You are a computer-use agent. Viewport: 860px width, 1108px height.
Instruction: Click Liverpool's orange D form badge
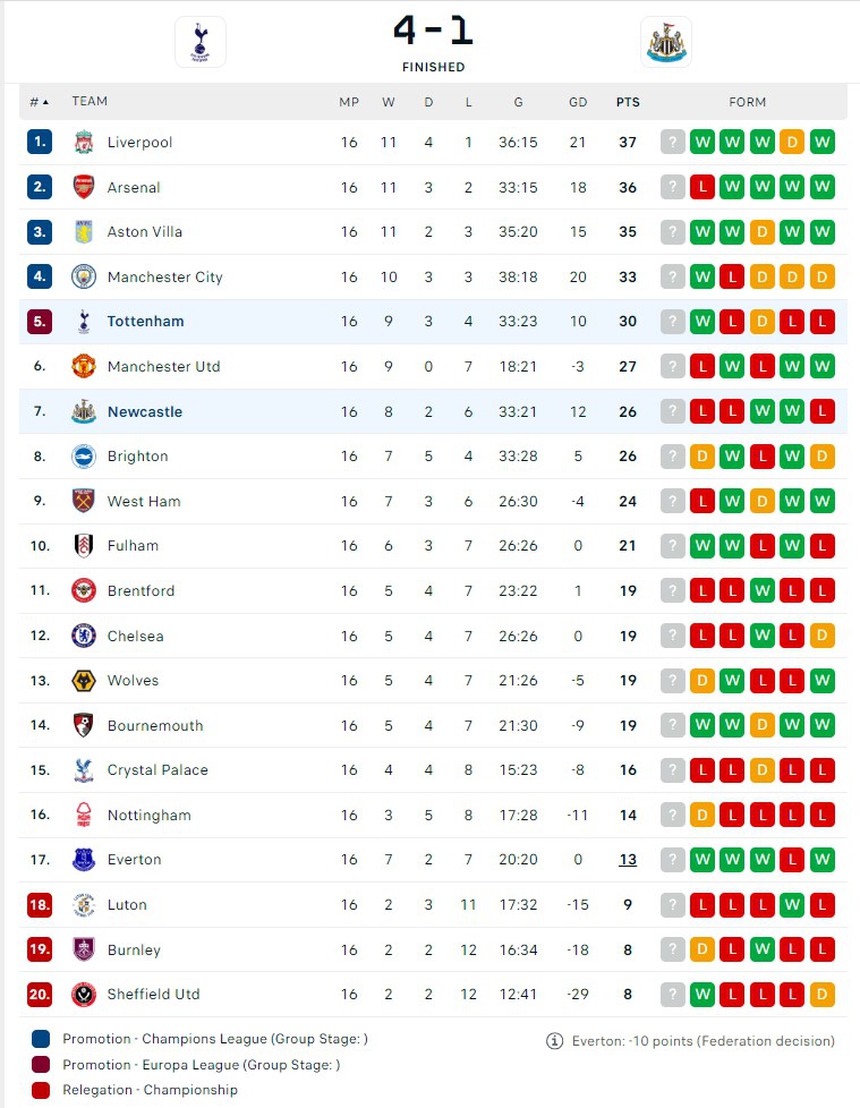(x=792, y=142)
